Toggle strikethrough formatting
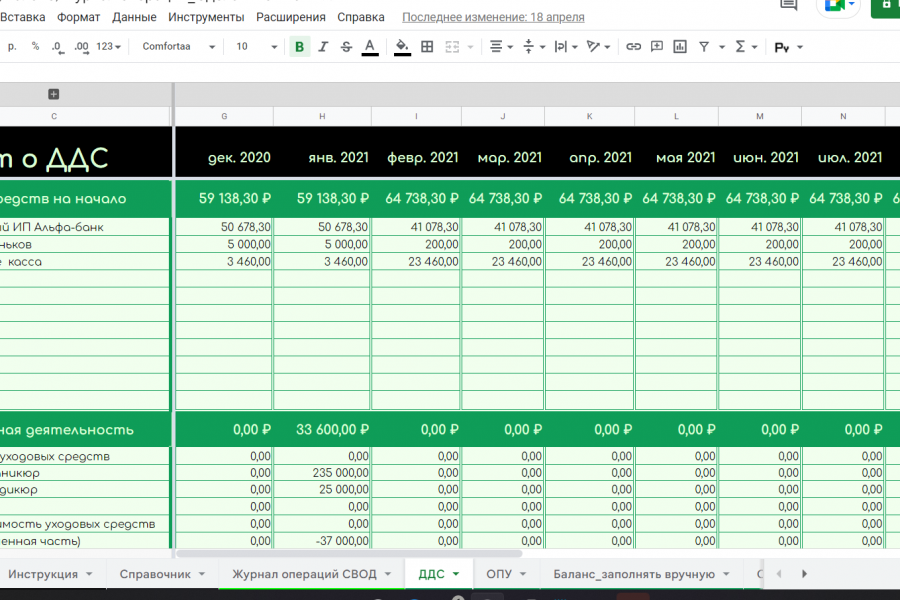 (x=346, y=47)
